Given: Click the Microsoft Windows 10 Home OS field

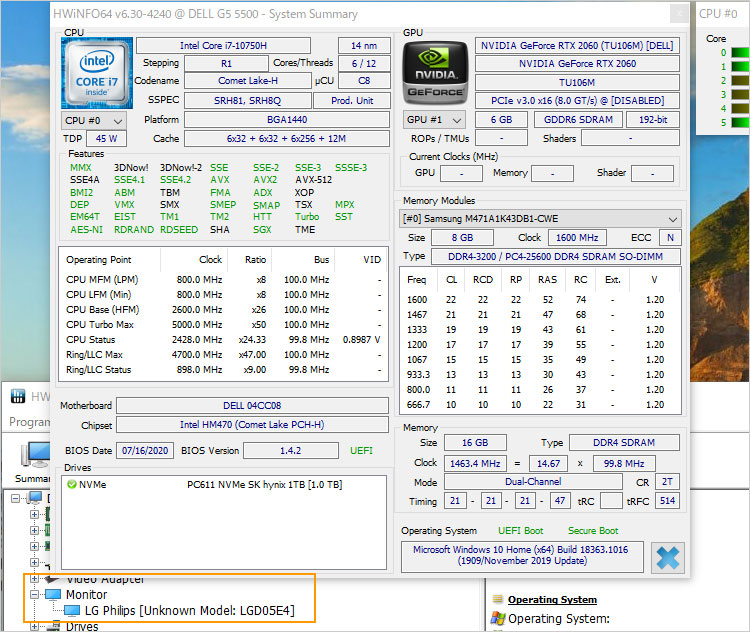Looking at the screenshot, I should tap(522, 556).
